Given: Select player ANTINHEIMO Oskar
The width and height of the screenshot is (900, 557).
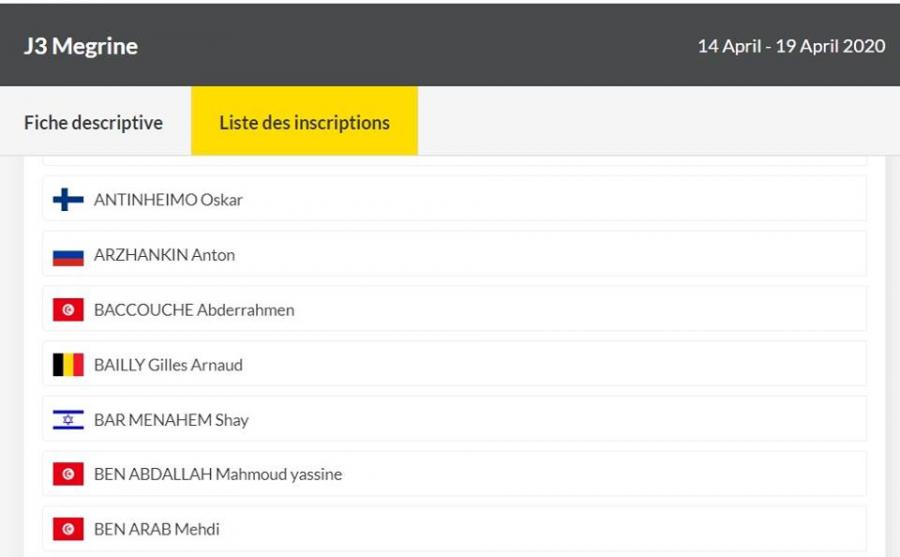Looking at the screenshot, I should [x=168, y=200].
